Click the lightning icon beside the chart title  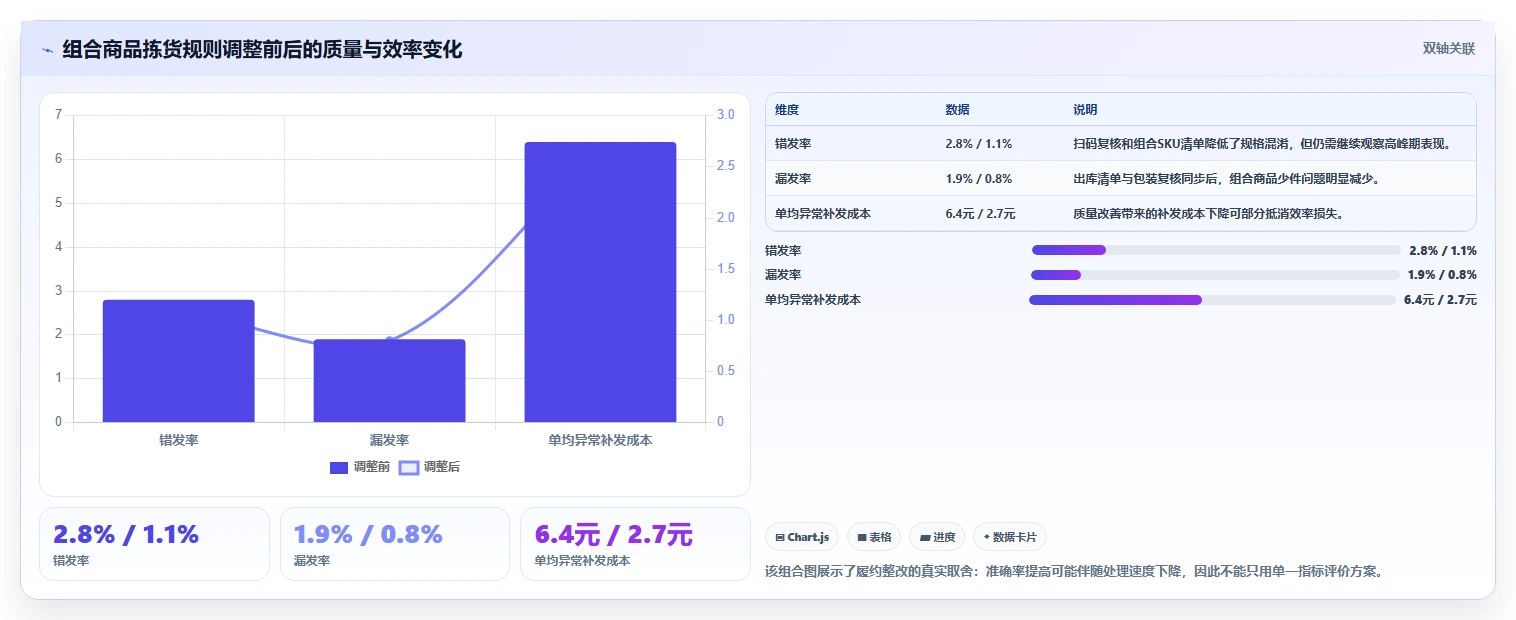coord(47,50)
